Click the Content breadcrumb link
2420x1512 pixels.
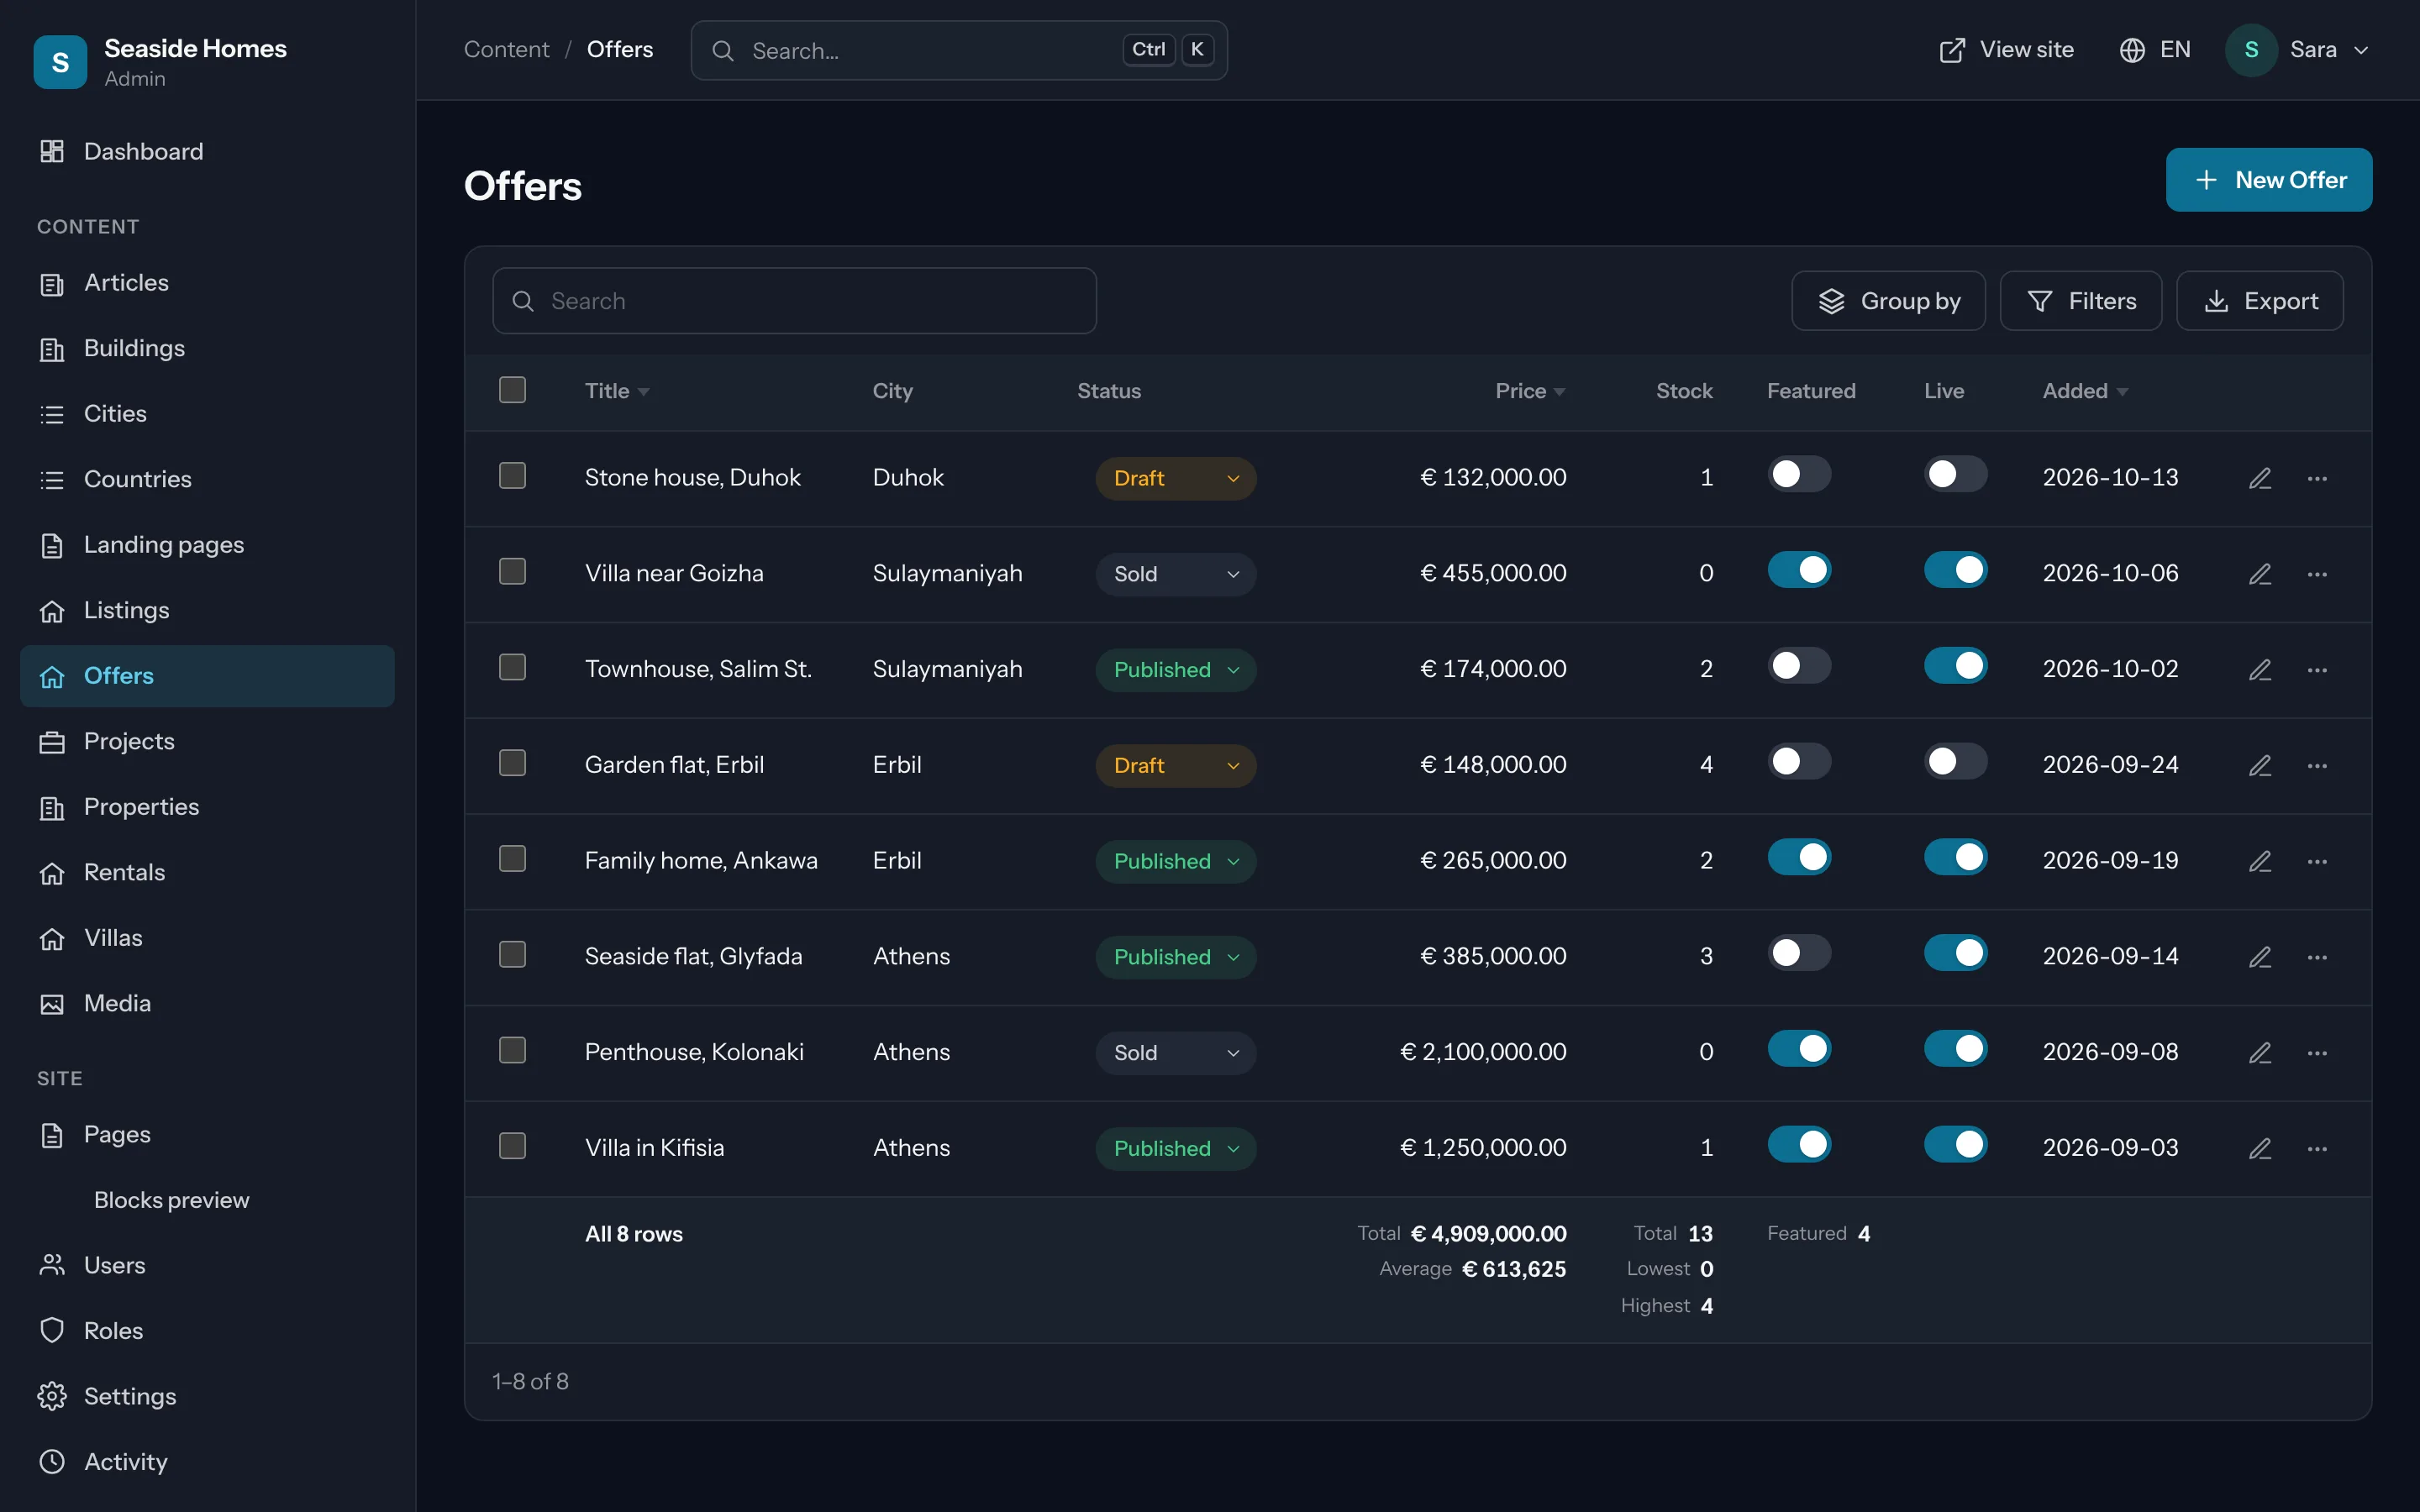[506, 50]
